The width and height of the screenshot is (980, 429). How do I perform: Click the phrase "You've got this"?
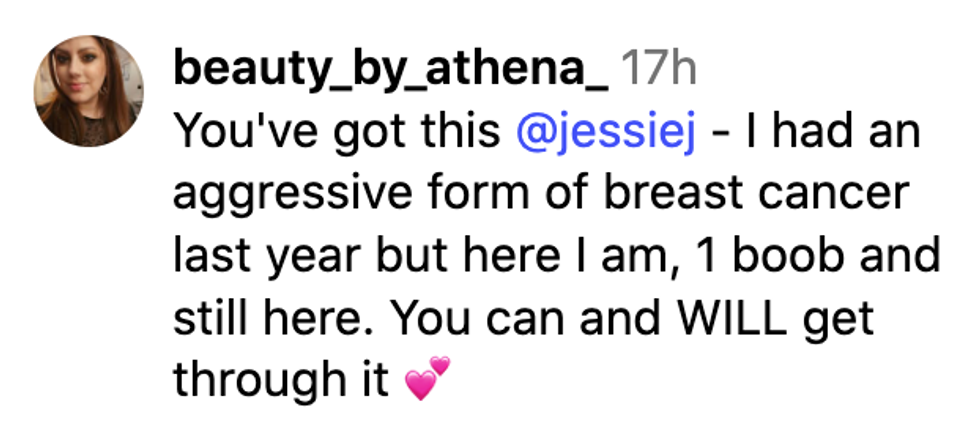(336, 131)
